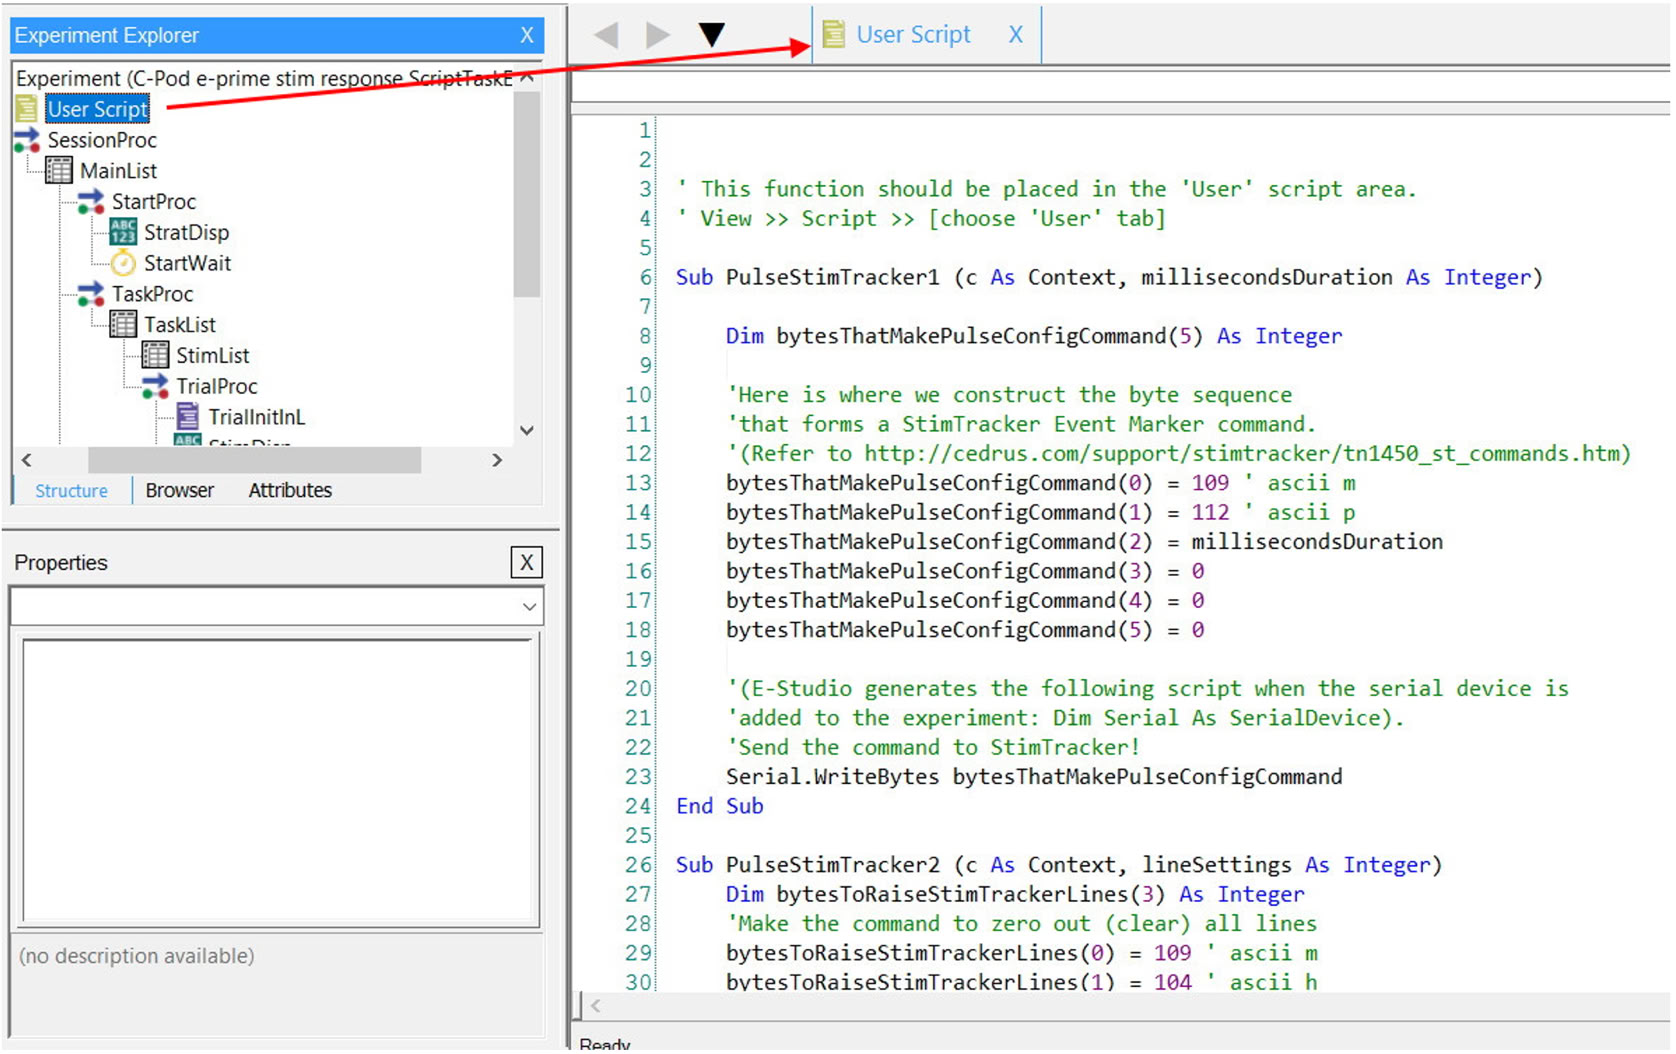Click the SessionProc procedure icon

27,140
